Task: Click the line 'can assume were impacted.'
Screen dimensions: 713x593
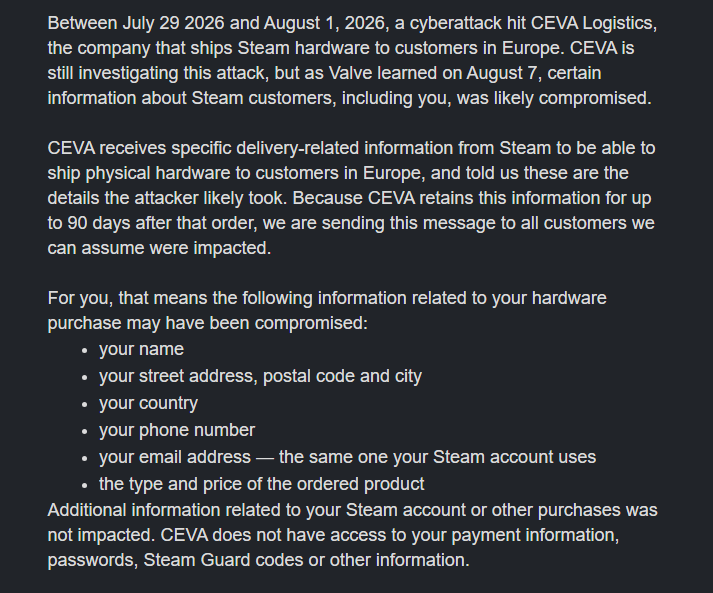Action: 159,248
